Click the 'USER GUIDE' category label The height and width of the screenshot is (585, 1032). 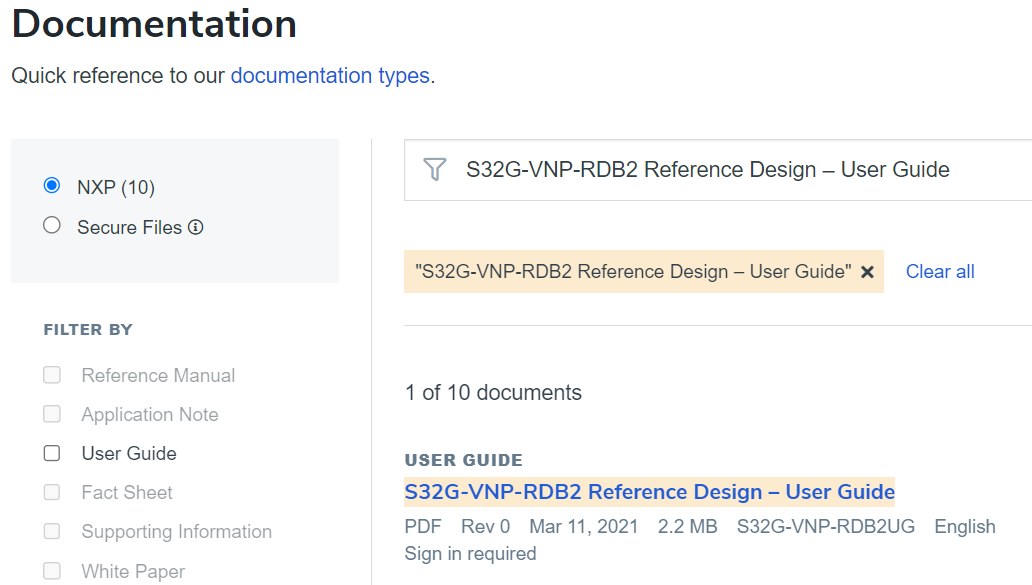coord(464,460)
